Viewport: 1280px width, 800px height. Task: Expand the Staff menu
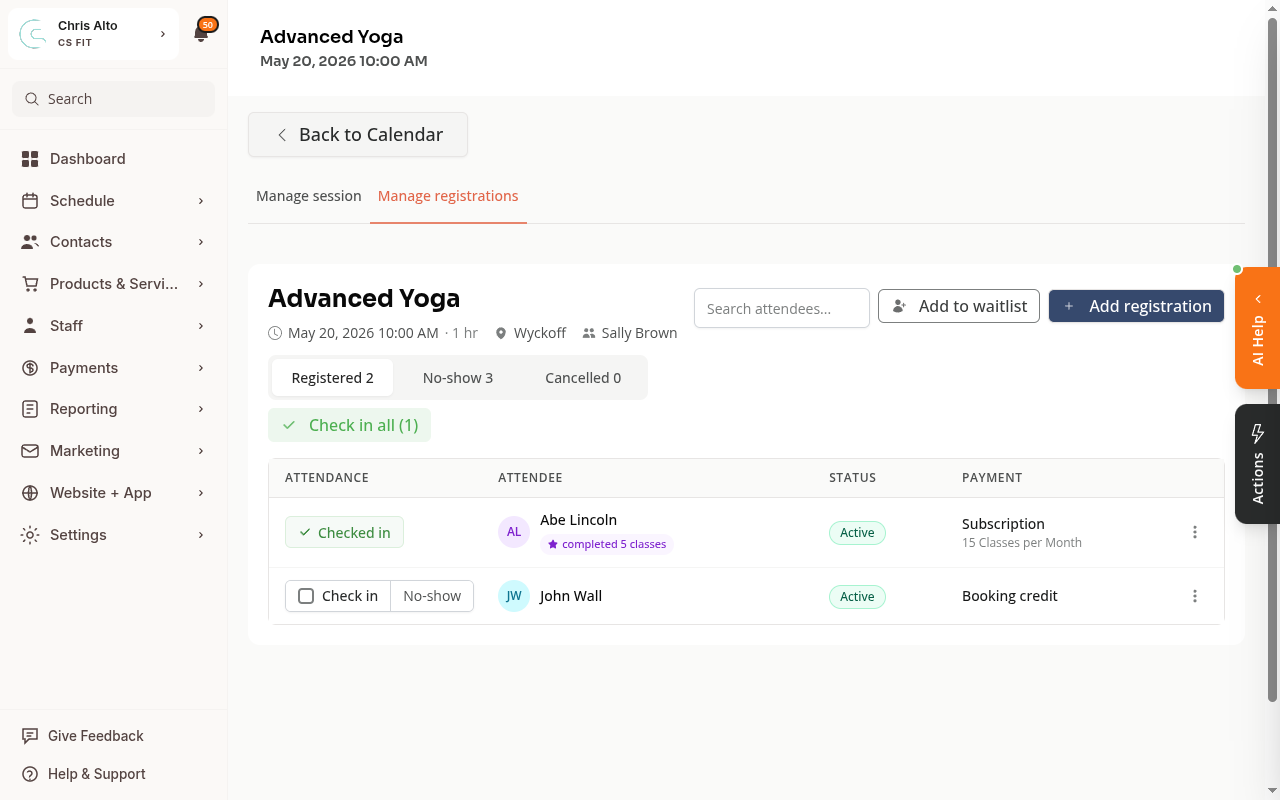tap(201, 326)
